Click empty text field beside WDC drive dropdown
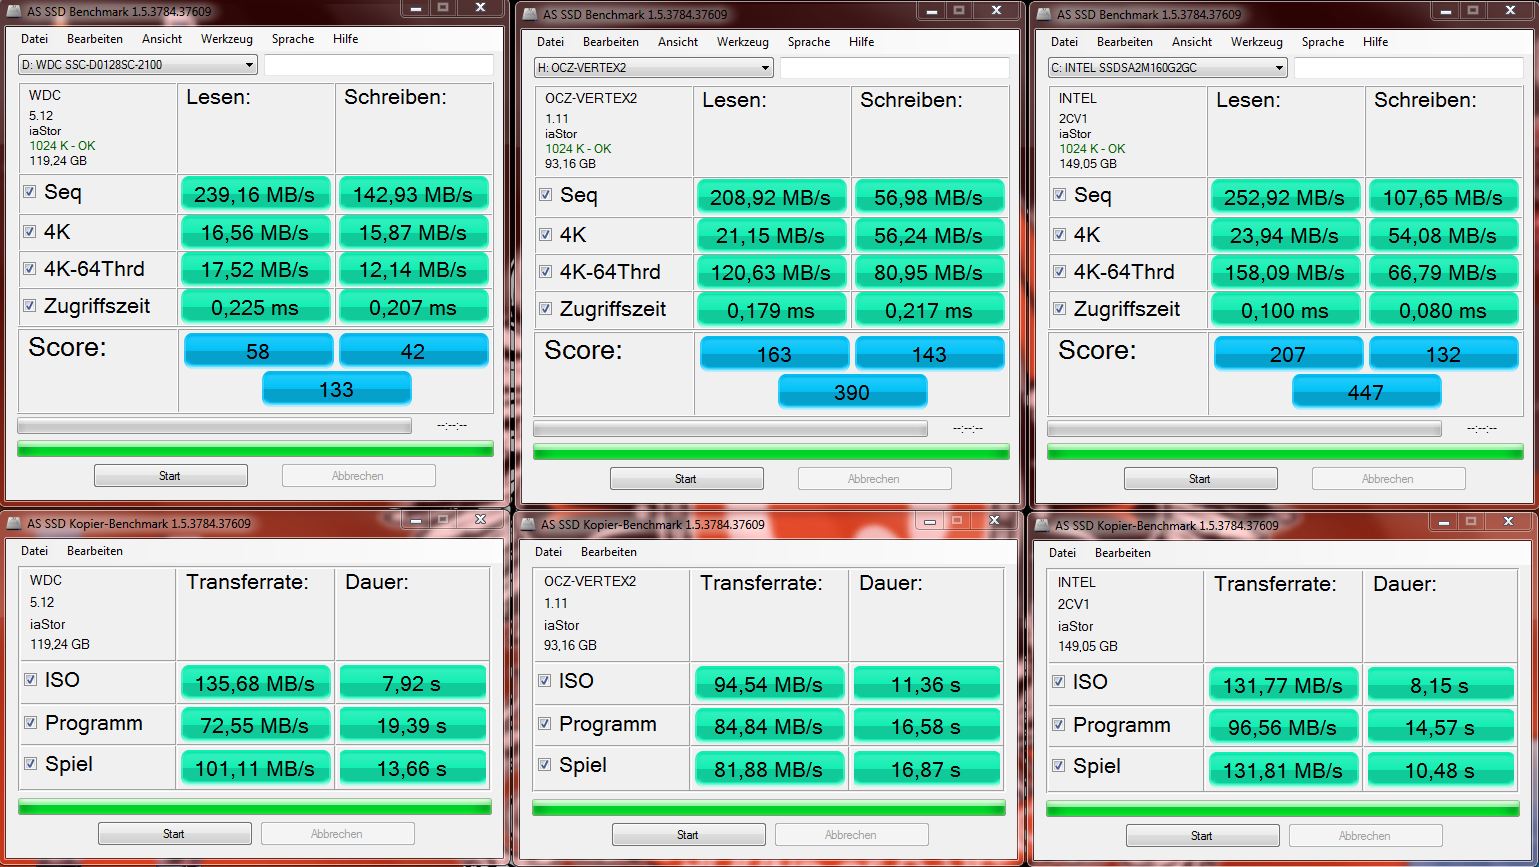The image size is (1539, 867). [379, 65]
